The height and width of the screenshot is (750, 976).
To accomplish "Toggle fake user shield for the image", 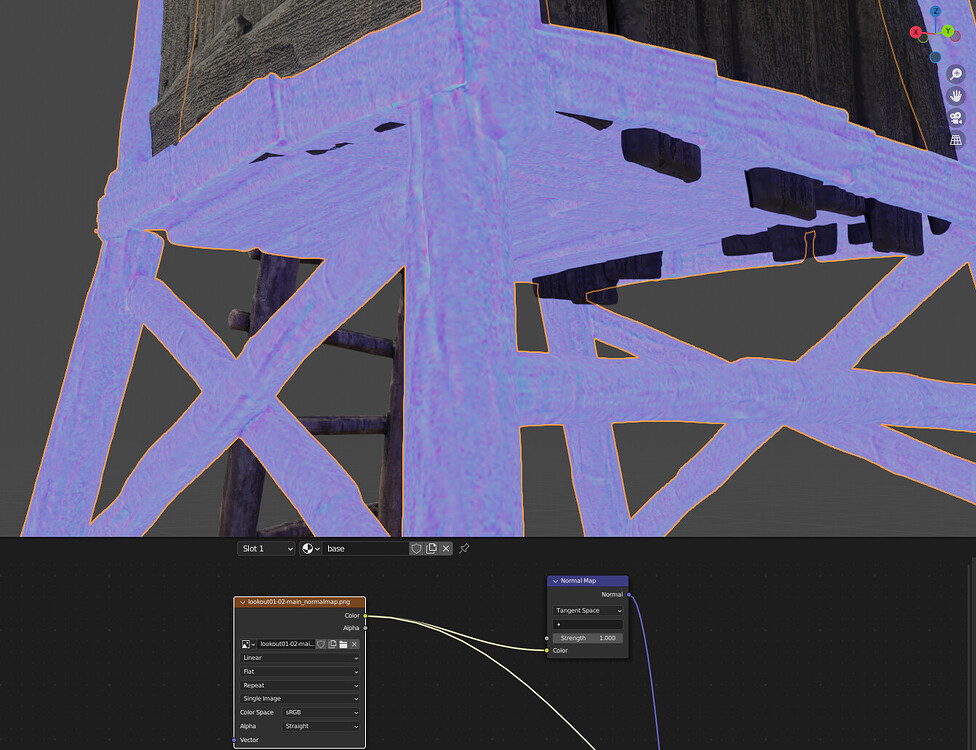I will [x=321, y=644].
